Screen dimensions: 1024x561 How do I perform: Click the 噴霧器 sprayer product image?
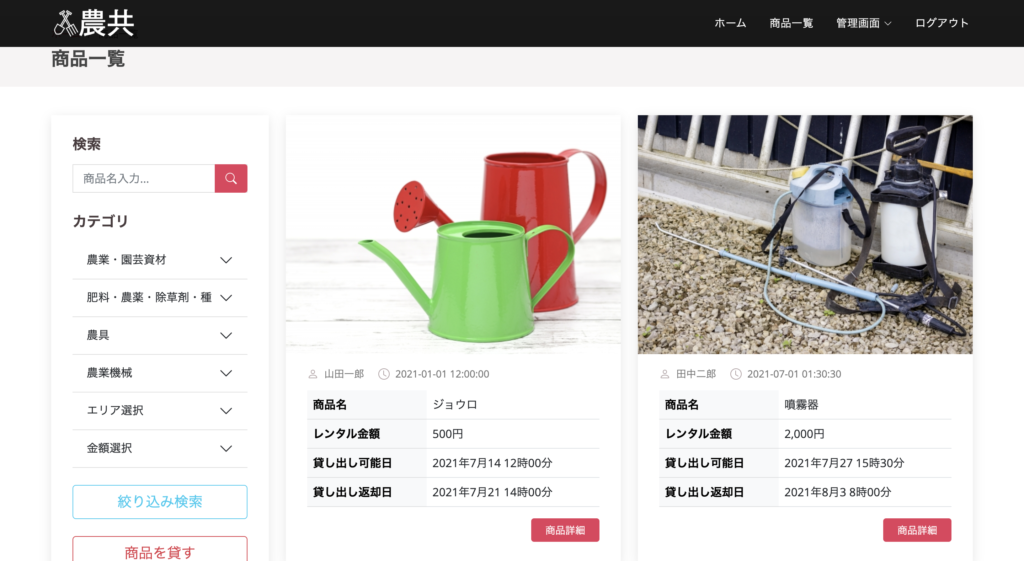pyautogui.click(x=805, y=235)
